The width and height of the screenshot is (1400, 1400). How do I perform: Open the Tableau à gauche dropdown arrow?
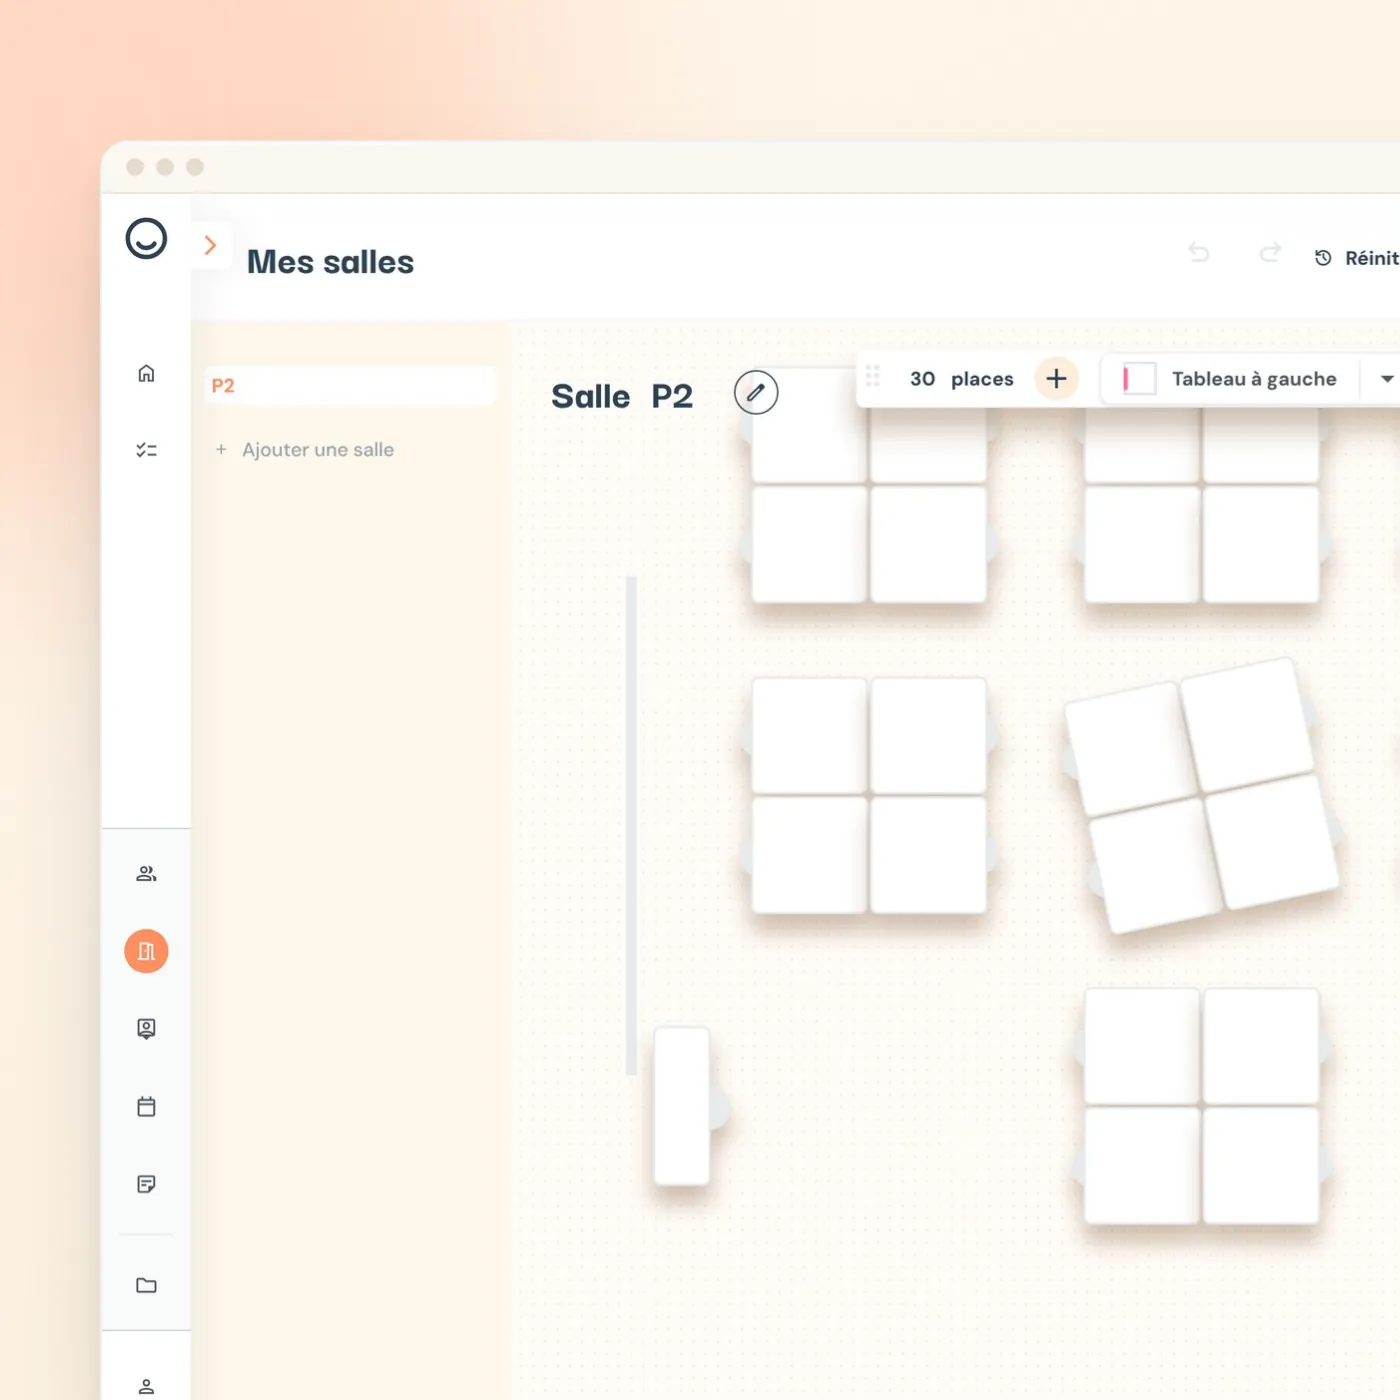[1386, 379]
